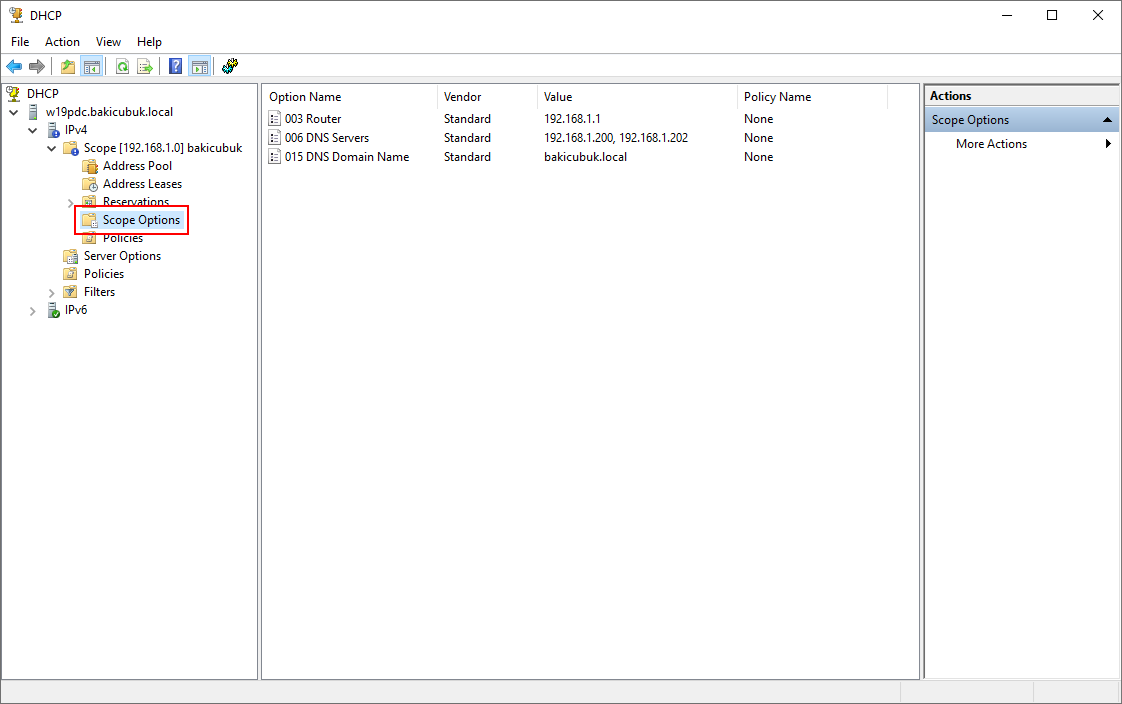Viewport: 1122px width, 704px height.
Task: Toggle Show/Hide Action Pane toolbar icon
Action: click(x=200, y=67)
